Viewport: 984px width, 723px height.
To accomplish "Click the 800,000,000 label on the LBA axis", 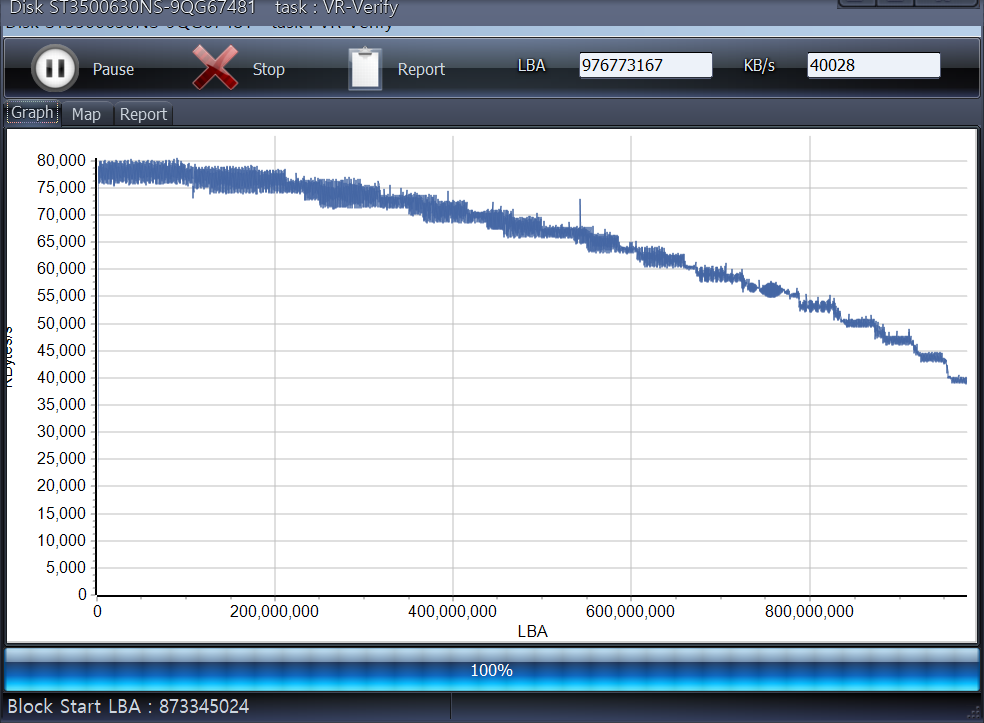I will 809,611.
